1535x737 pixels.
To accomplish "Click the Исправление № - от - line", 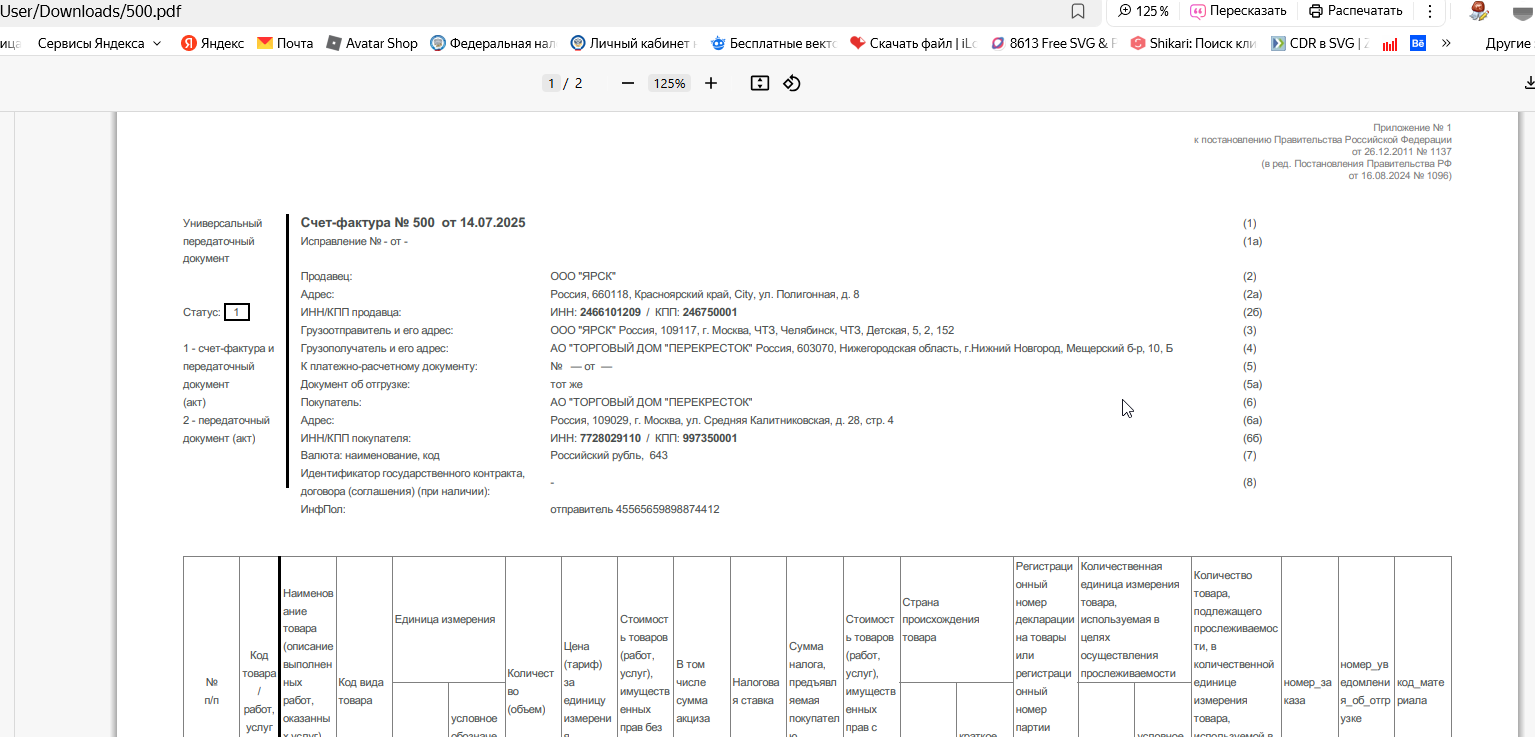I will pos(354,241).
